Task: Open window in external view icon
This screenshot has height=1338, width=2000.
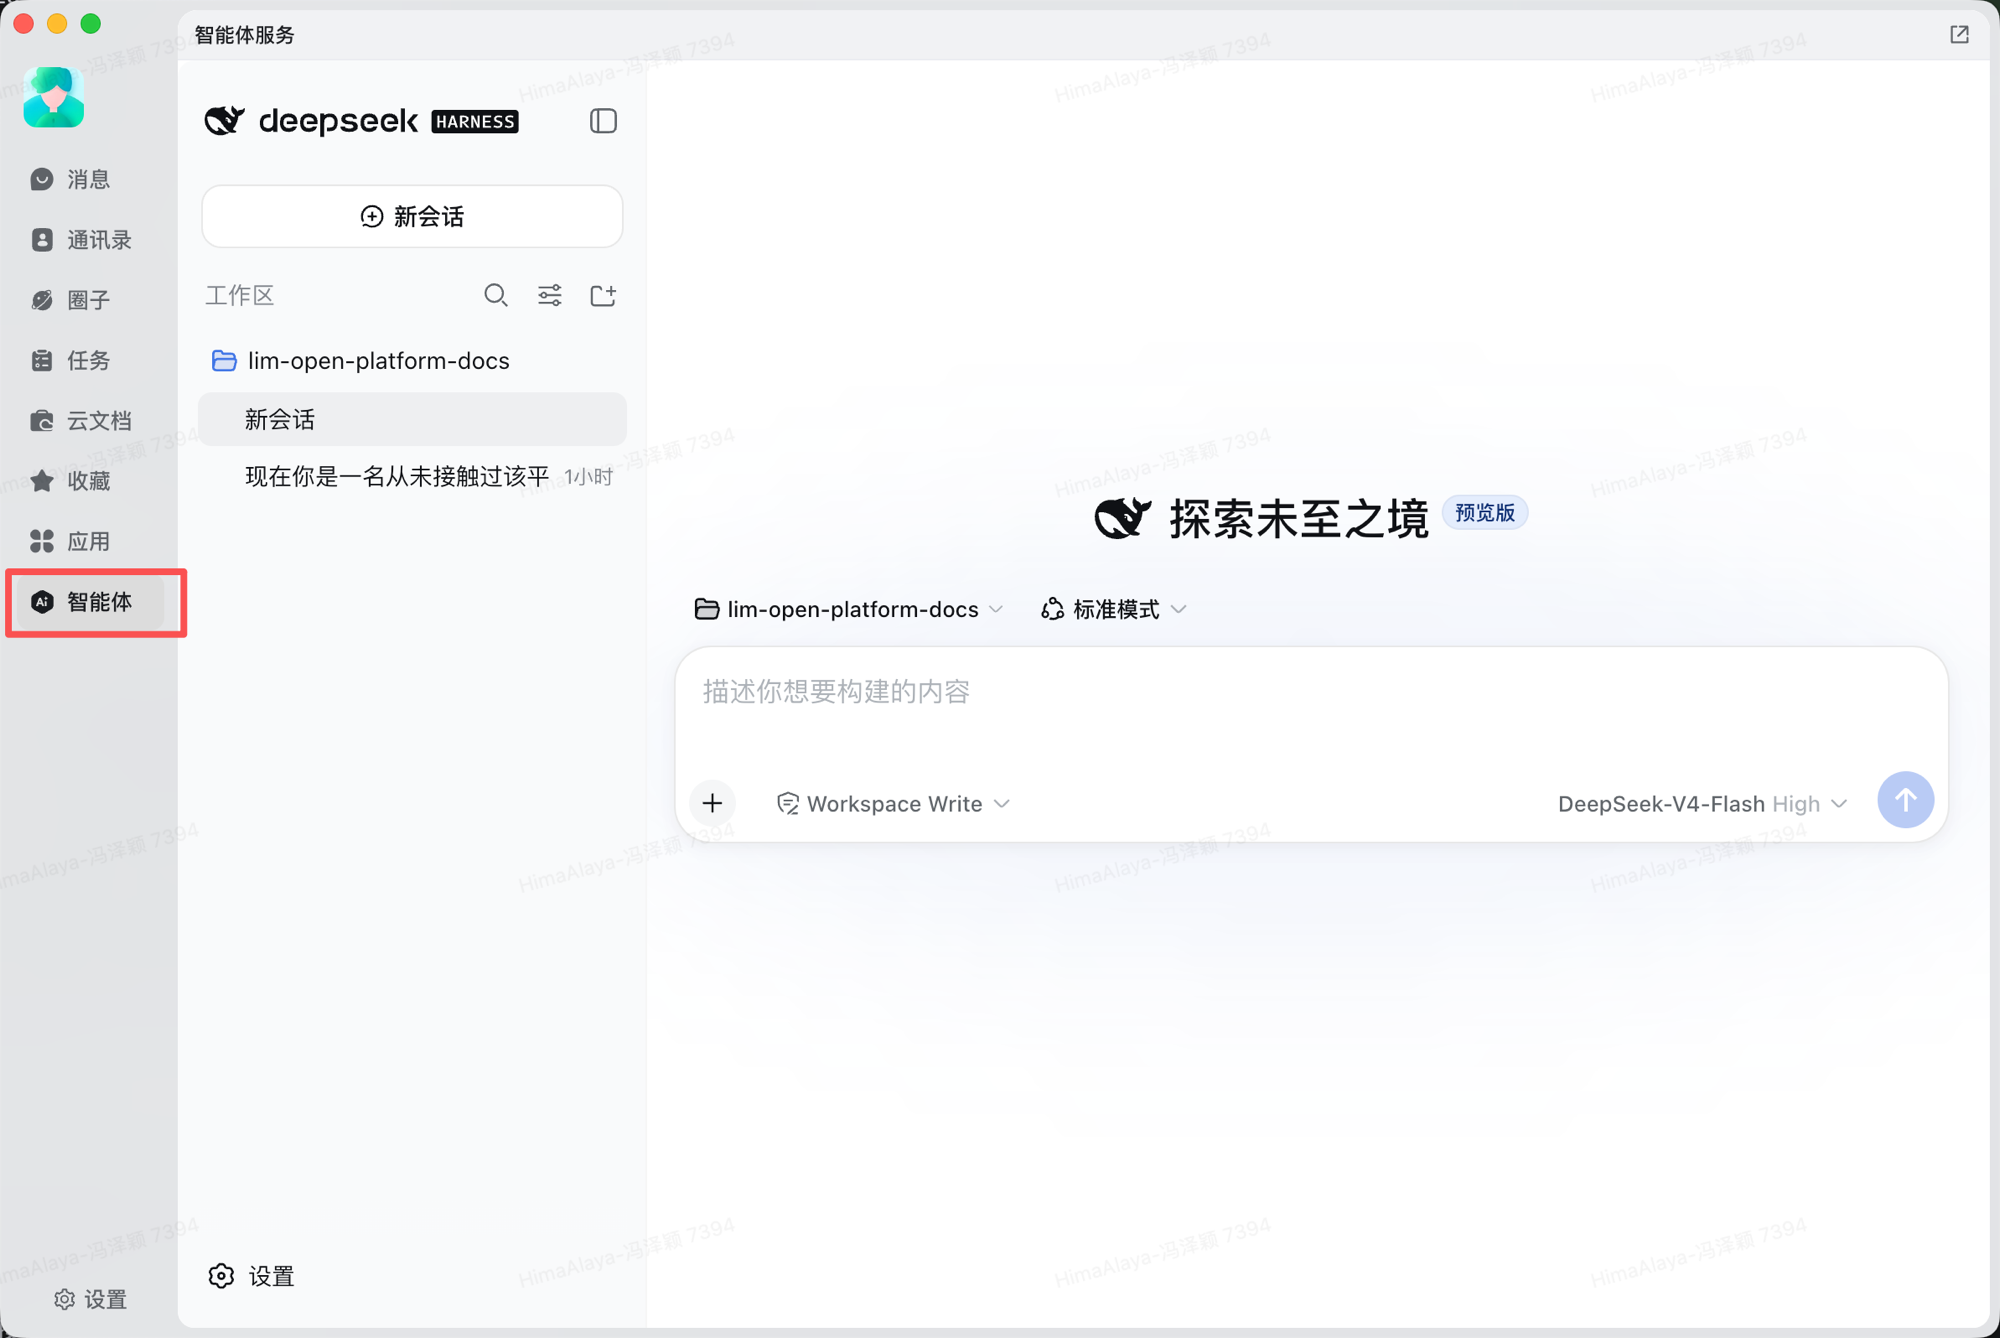Action: point(1959,35)
